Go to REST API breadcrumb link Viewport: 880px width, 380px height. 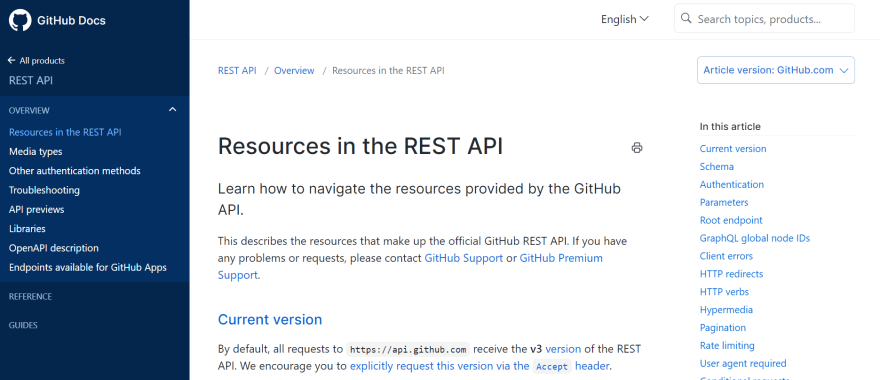[x=237, y=71]
